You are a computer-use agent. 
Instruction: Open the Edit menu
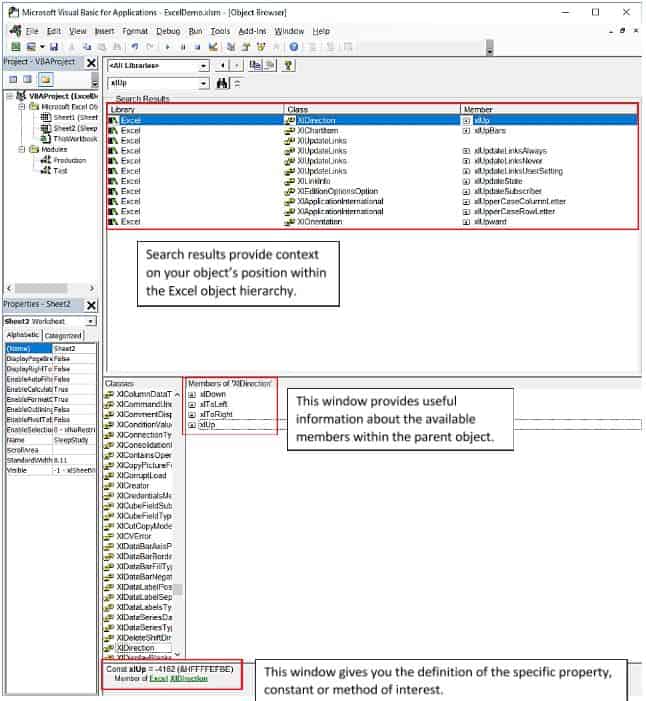(54, 31)
